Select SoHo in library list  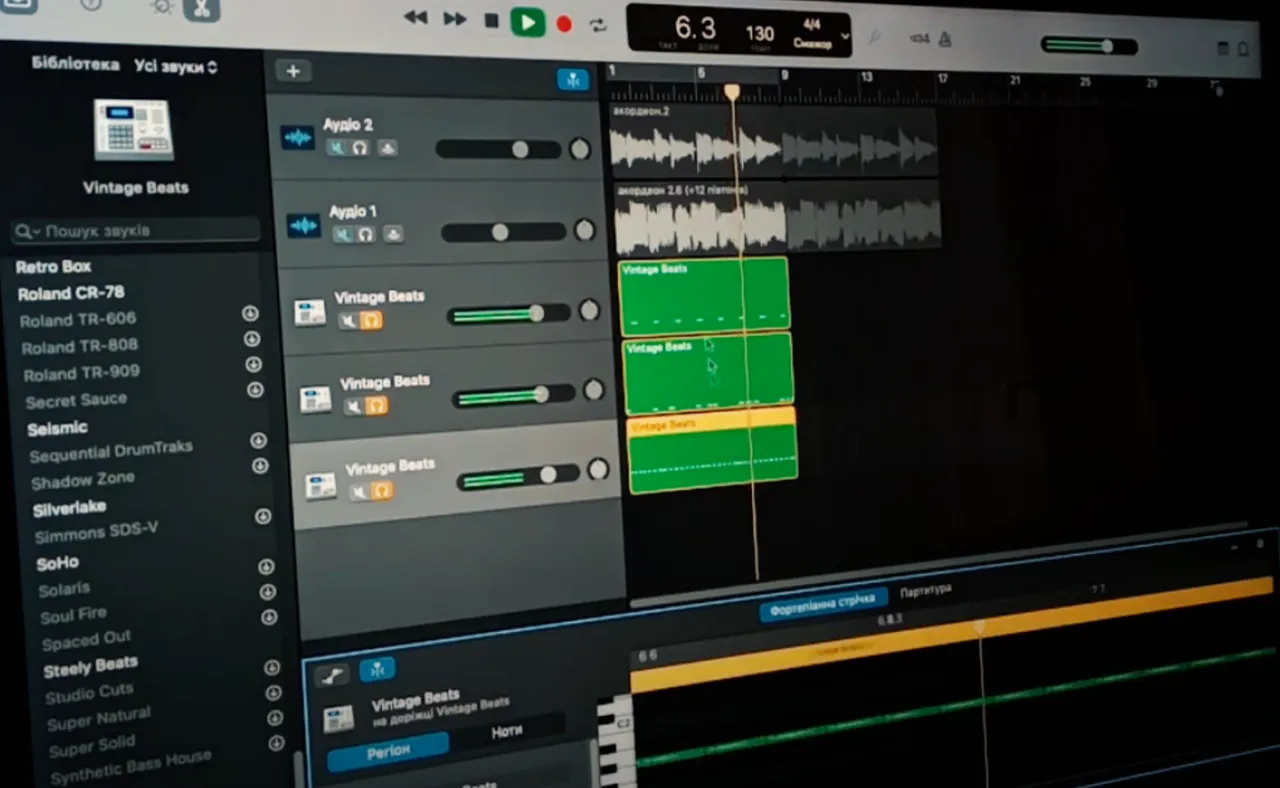coord(58,563)
